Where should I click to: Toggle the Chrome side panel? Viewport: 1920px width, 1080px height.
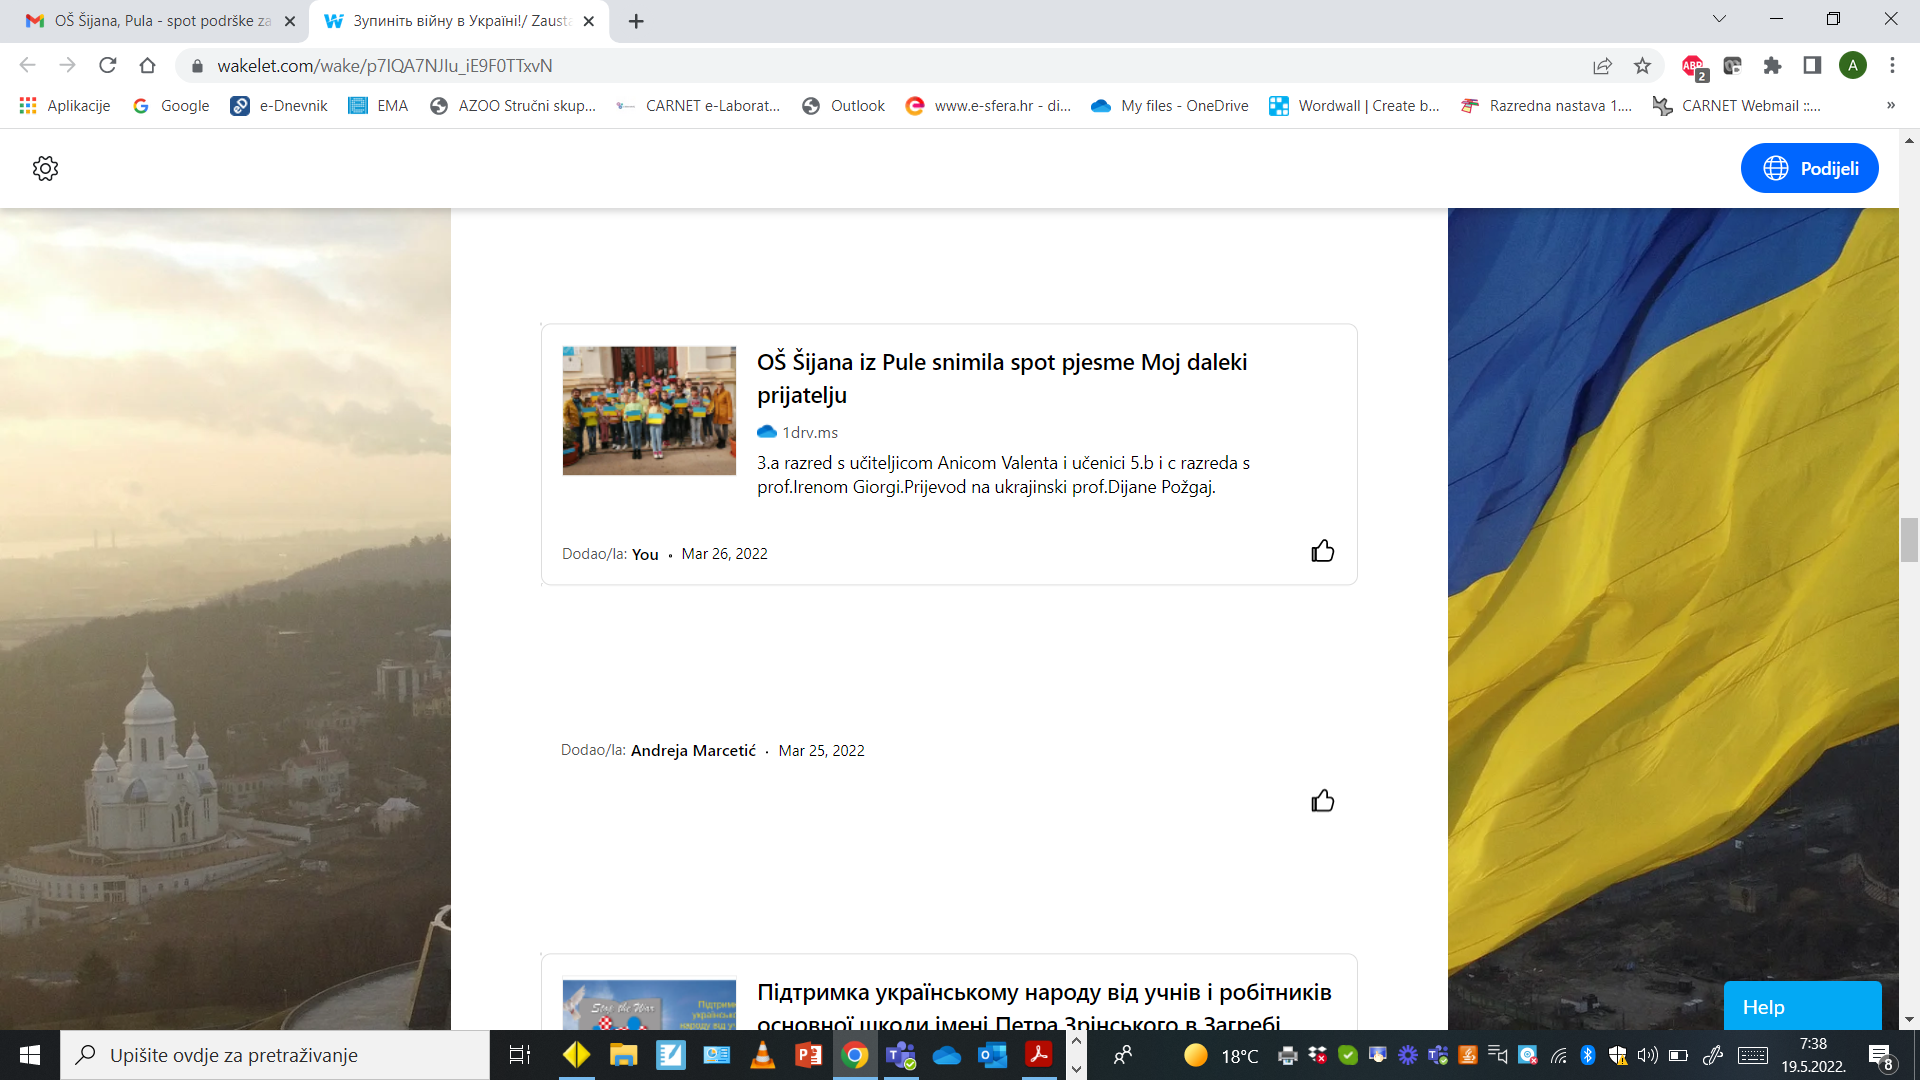click(x=1812, y=66)
